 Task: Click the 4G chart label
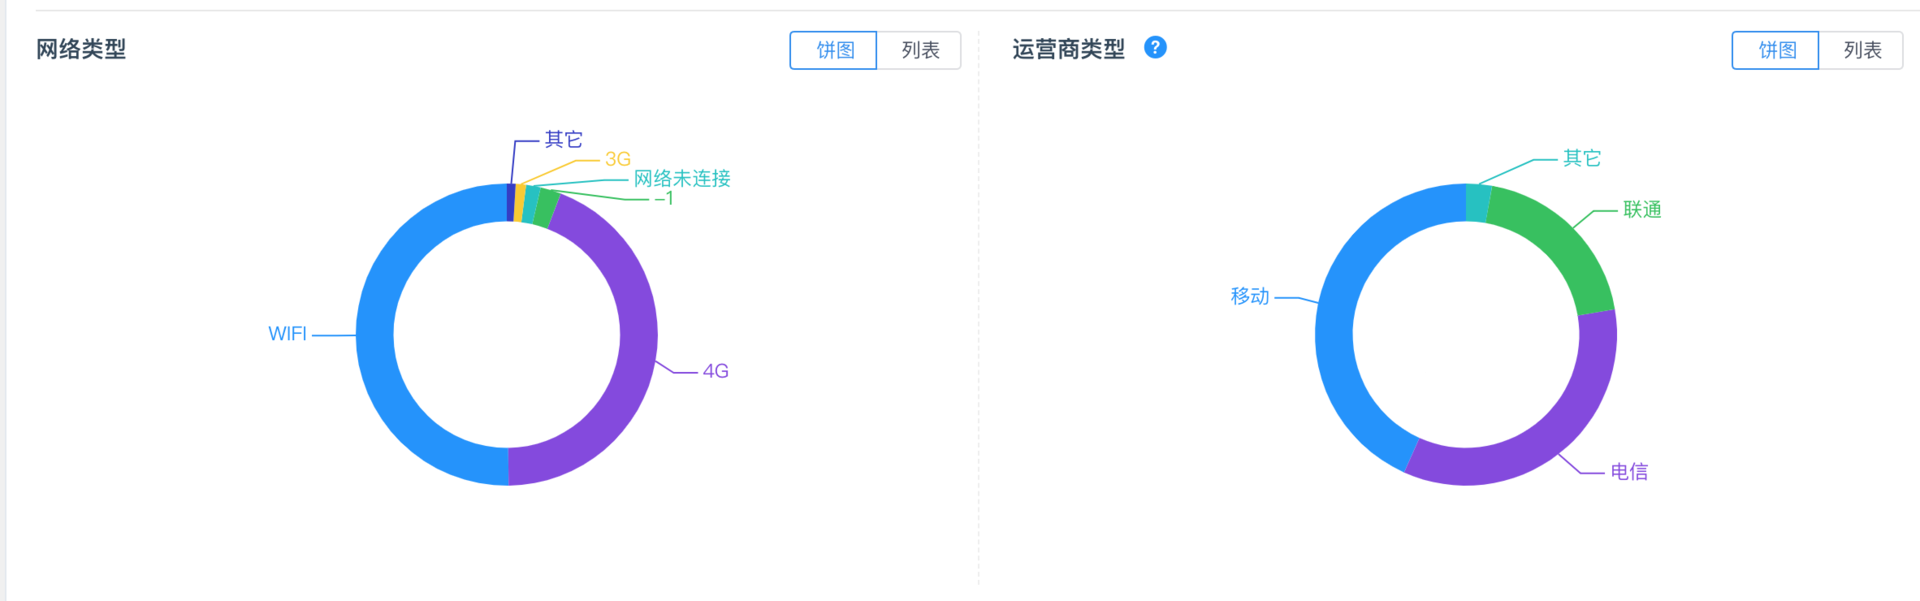coord(715,371)
